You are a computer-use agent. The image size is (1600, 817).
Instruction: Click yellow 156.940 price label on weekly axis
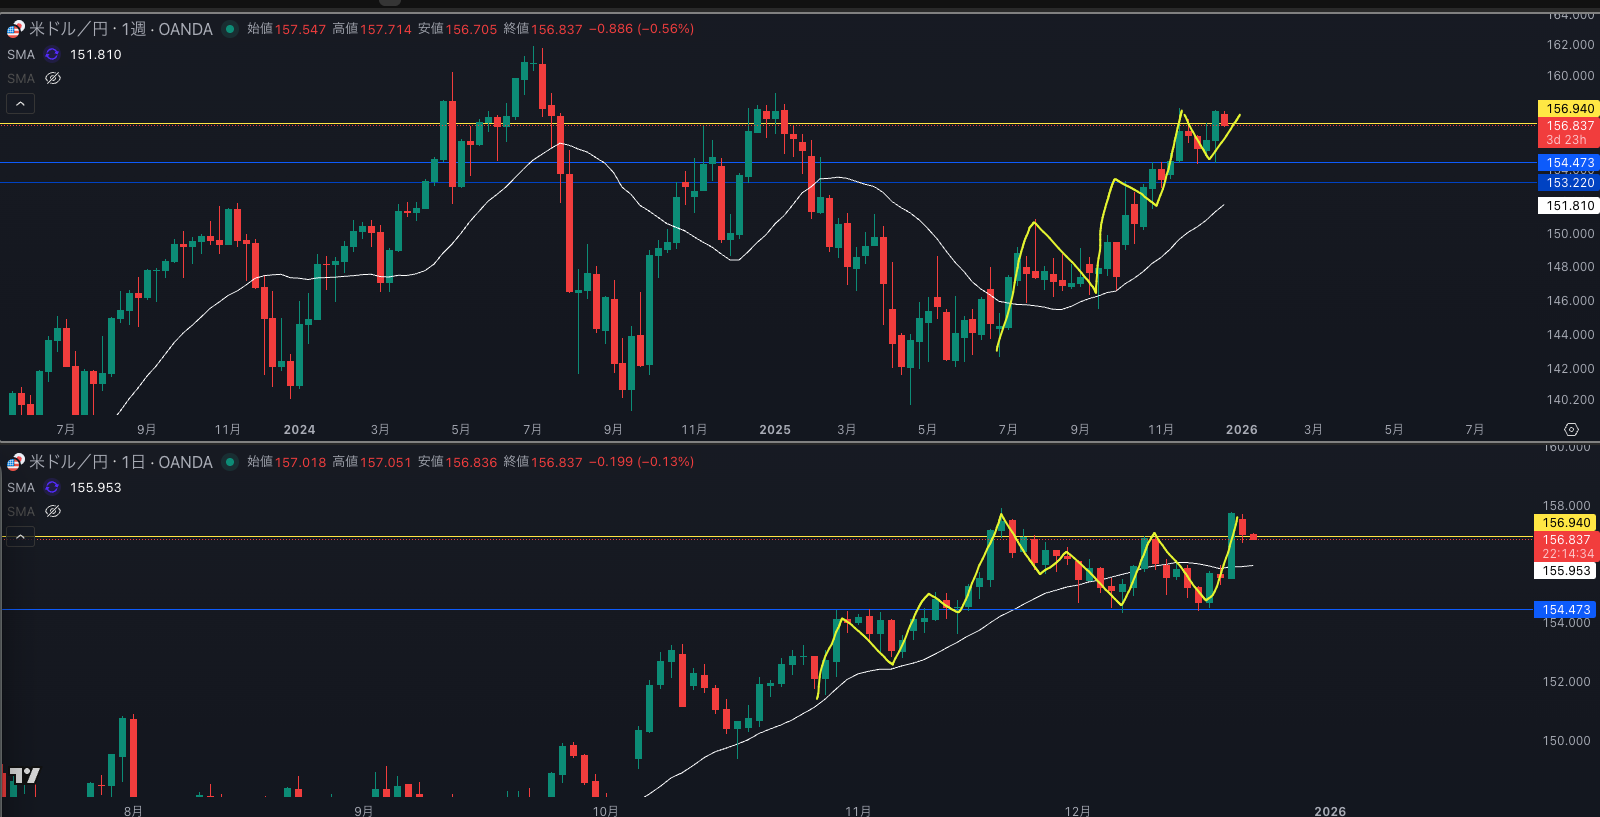[1569, 109]
